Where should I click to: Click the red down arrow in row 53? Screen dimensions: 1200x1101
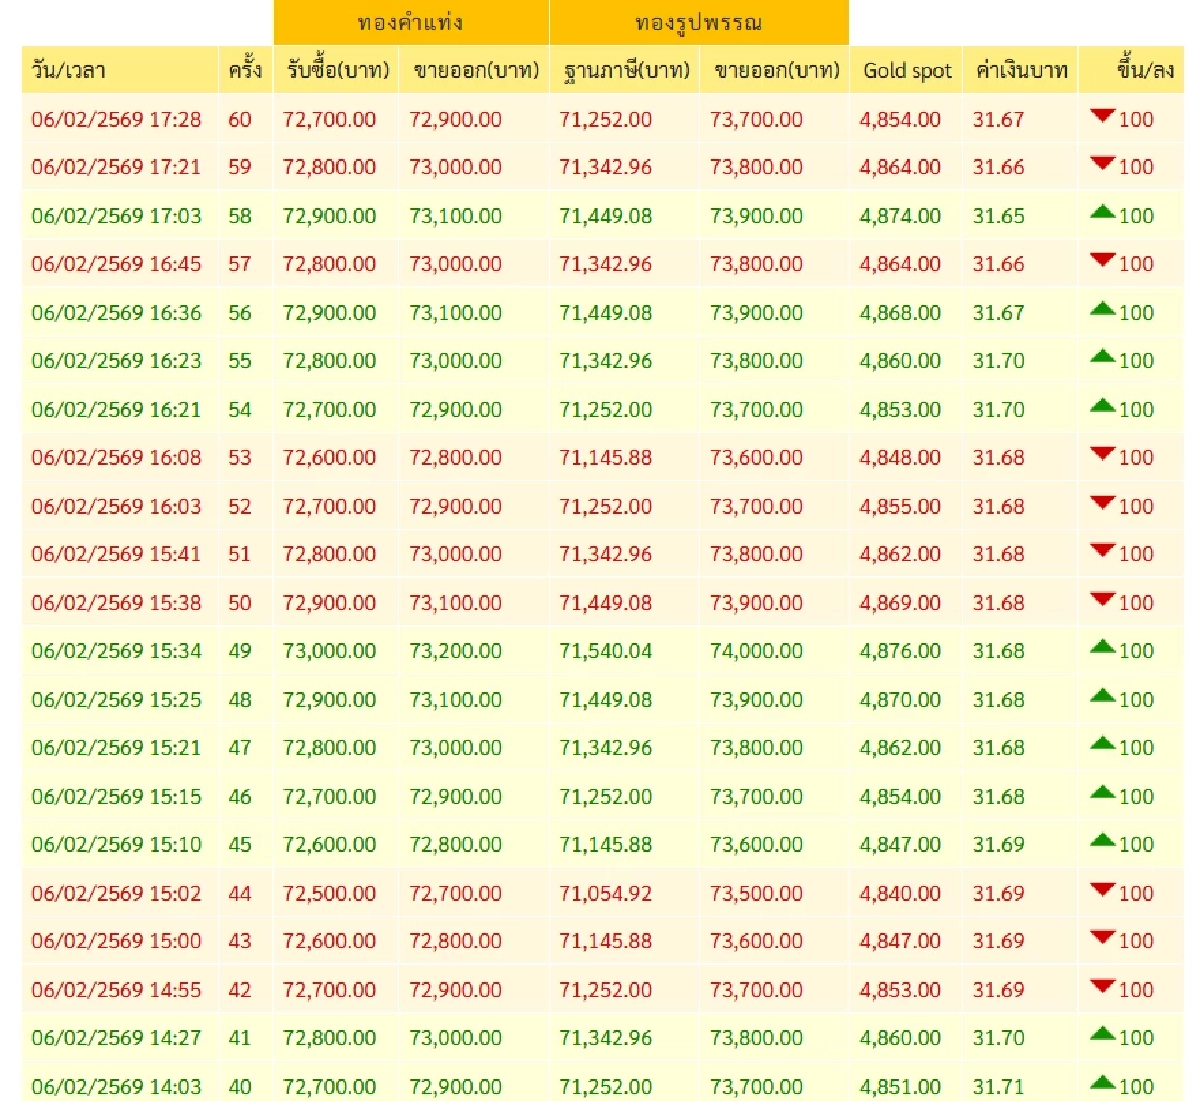click(x=1102, y=455)
